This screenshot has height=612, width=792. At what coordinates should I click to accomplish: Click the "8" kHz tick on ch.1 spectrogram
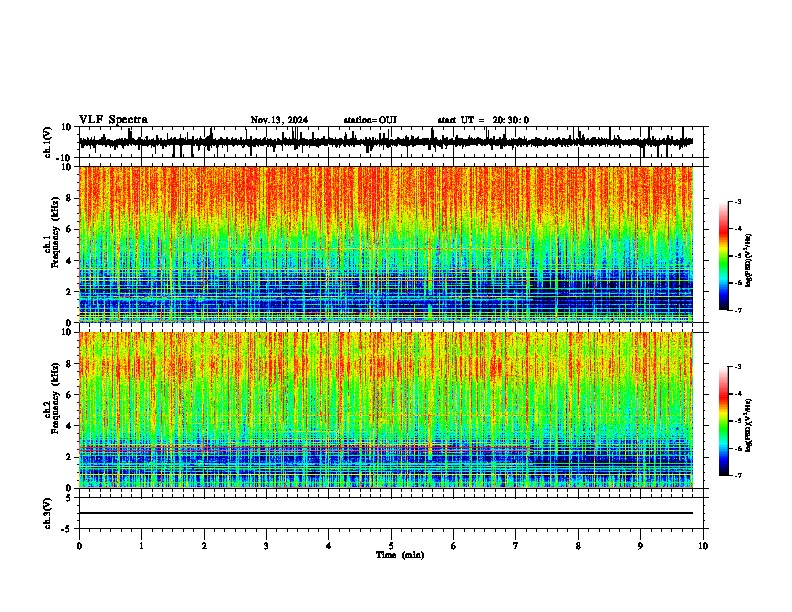pyautogui.click(x=69, y=198)
